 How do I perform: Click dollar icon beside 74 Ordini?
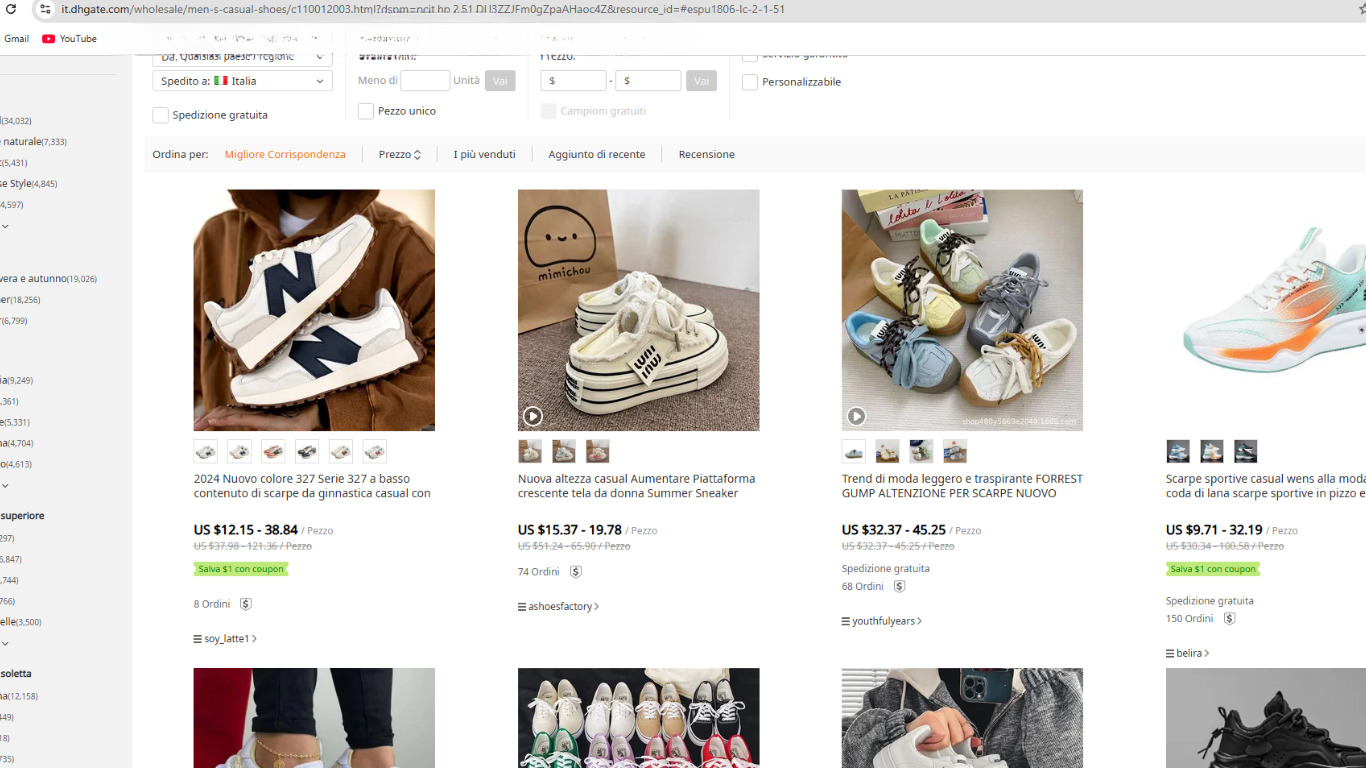coord(576,572)
